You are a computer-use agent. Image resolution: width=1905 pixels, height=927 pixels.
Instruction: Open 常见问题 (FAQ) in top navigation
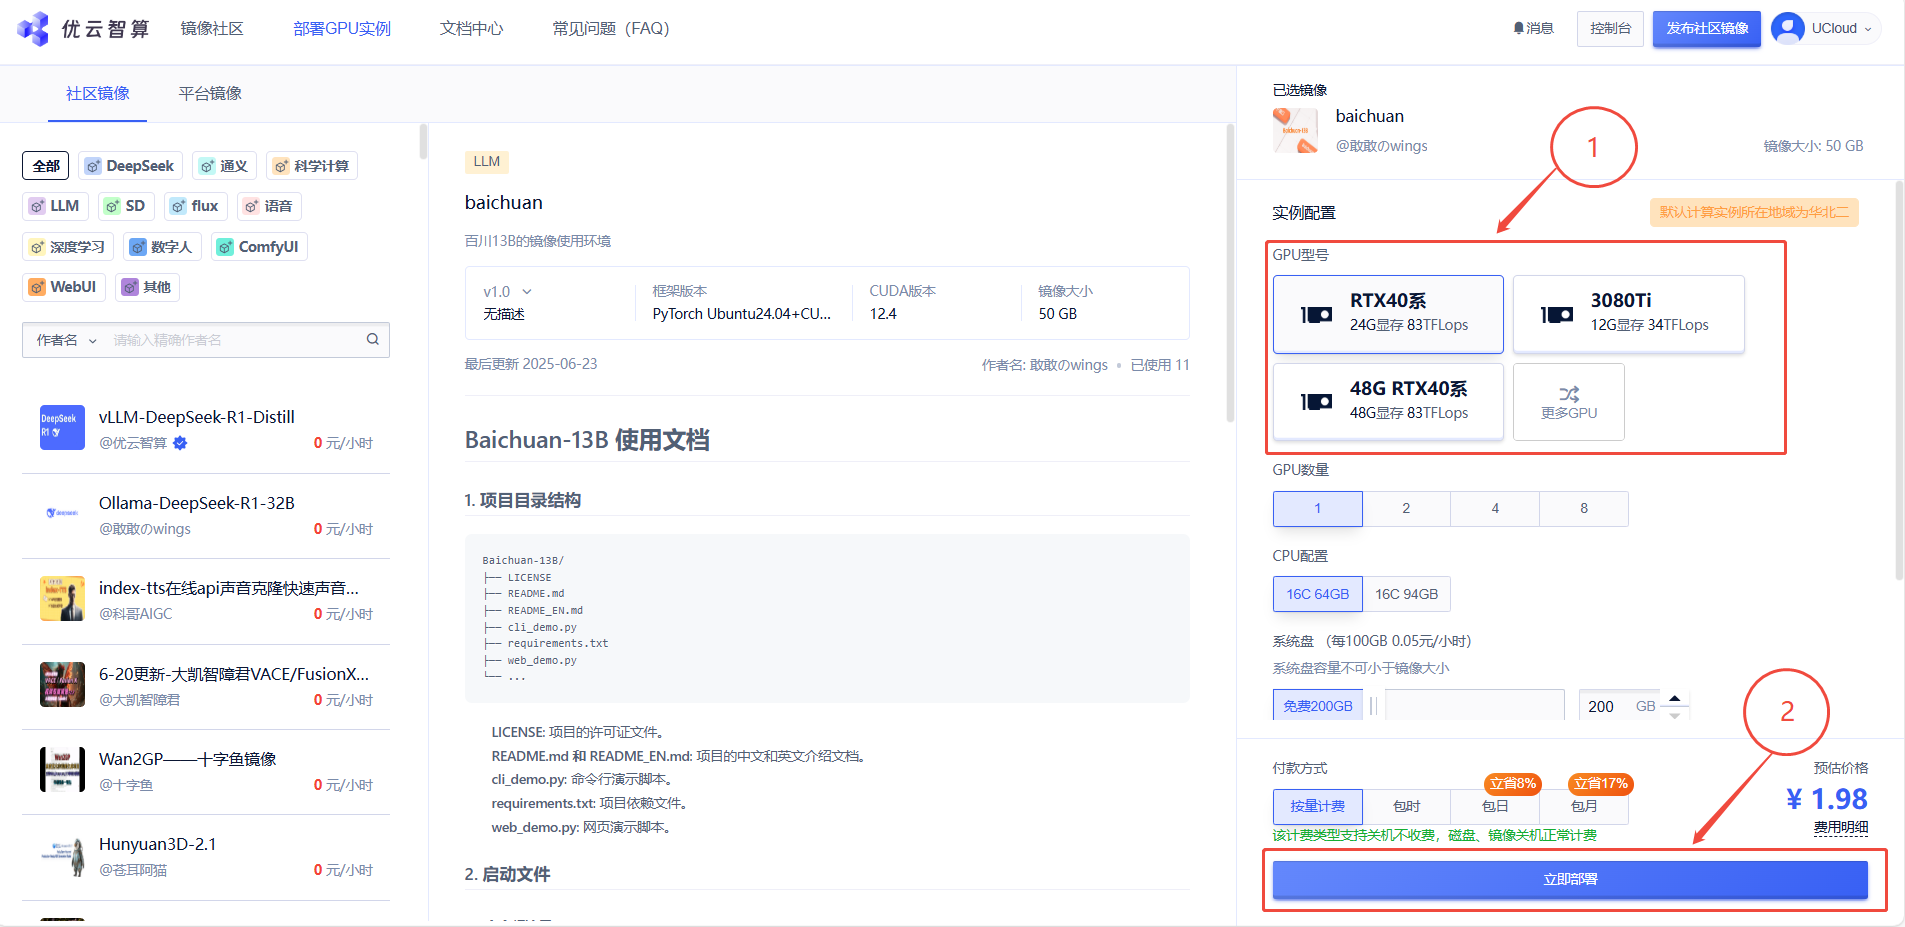(611, 29)
